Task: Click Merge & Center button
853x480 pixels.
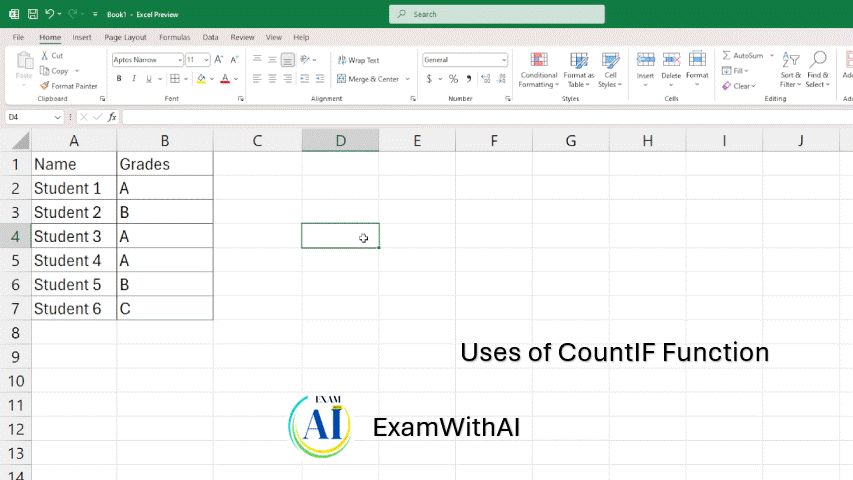Action: click(x=369, y=79)
